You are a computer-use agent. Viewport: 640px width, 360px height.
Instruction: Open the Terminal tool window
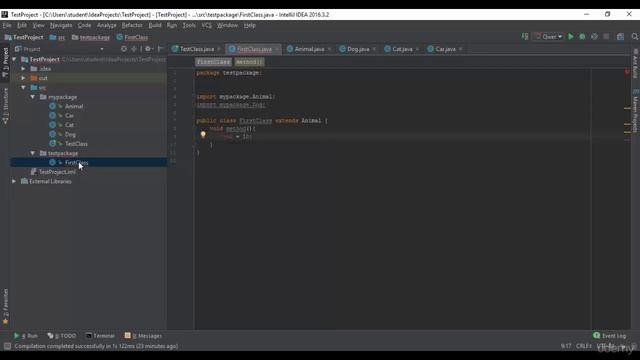100,336
